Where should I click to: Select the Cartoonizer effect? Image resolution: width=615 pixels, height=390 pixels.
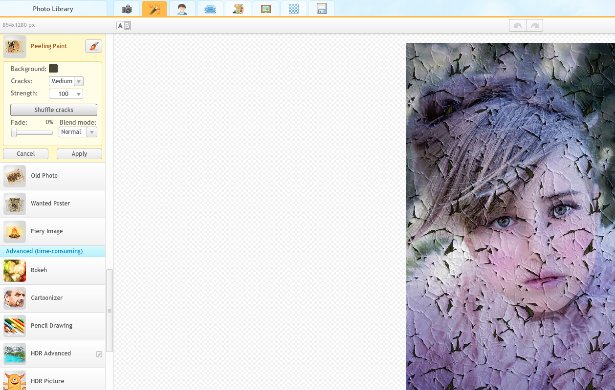(x=53, y=298)
